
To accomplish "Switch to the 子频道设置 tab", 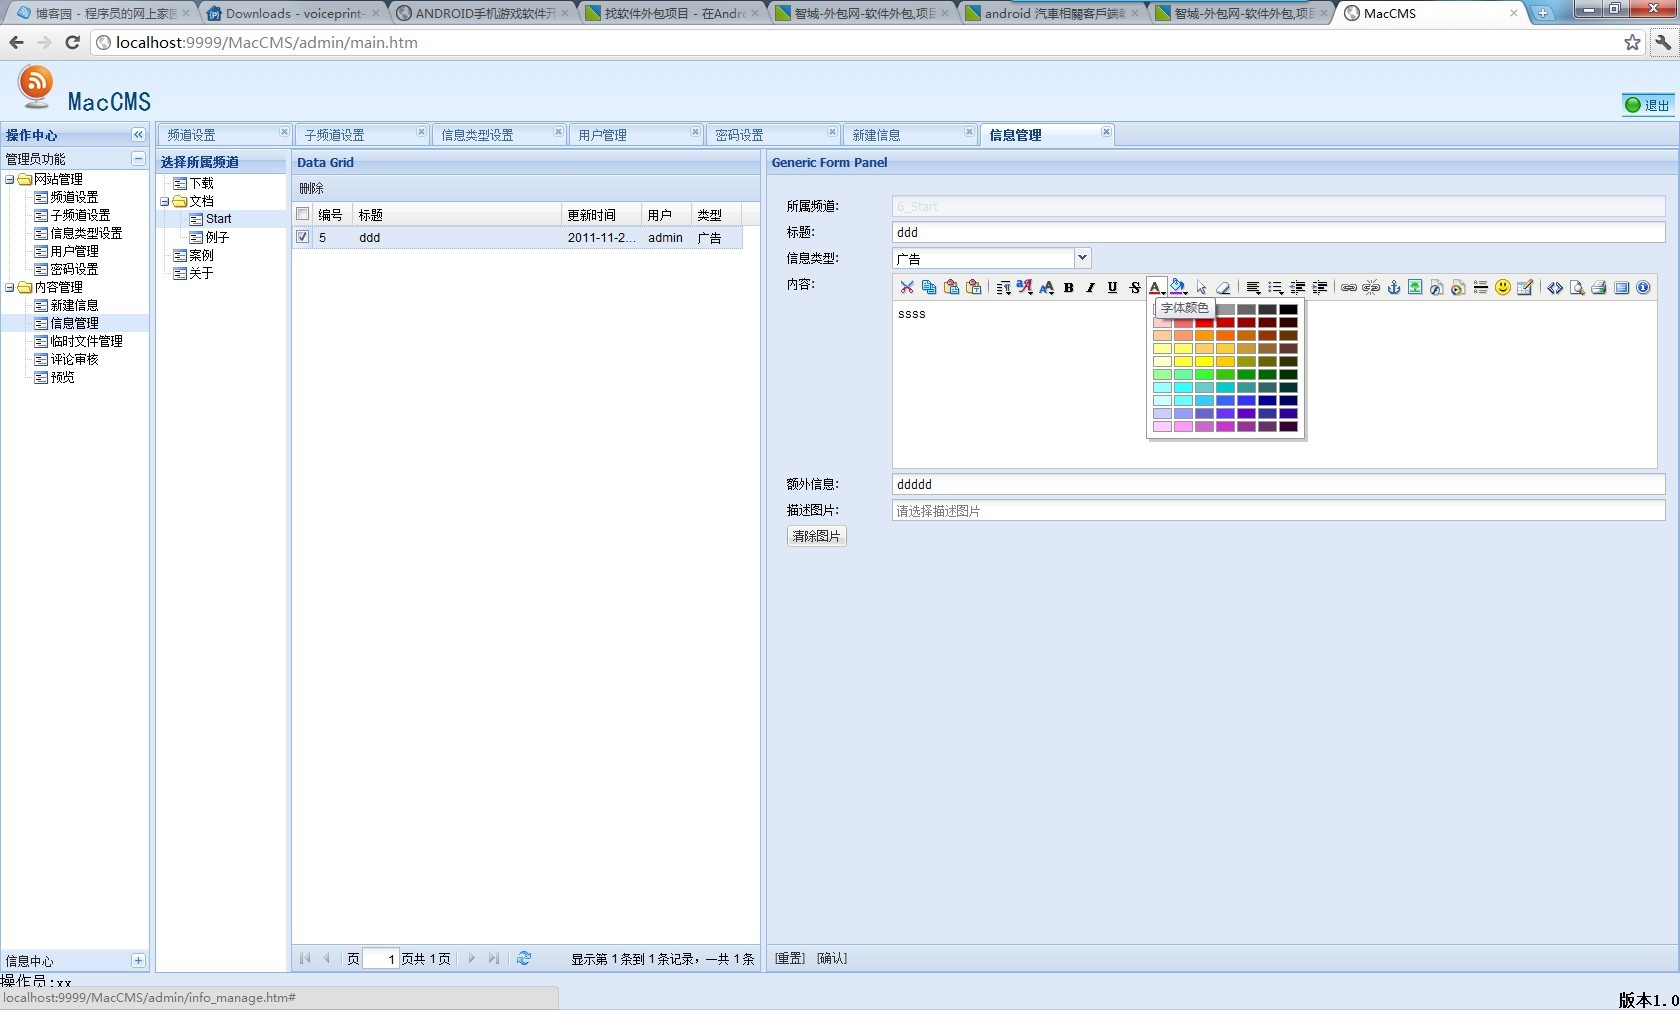I will coord(334,135).
